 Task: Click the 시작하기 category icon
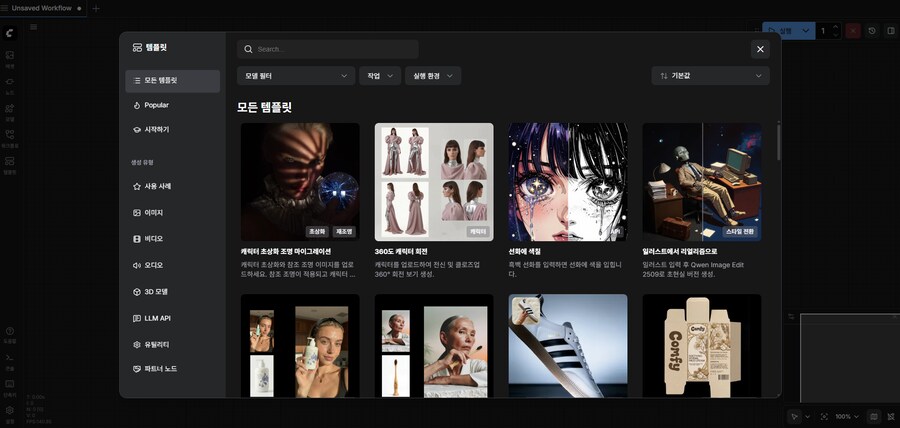click(137, 129)
